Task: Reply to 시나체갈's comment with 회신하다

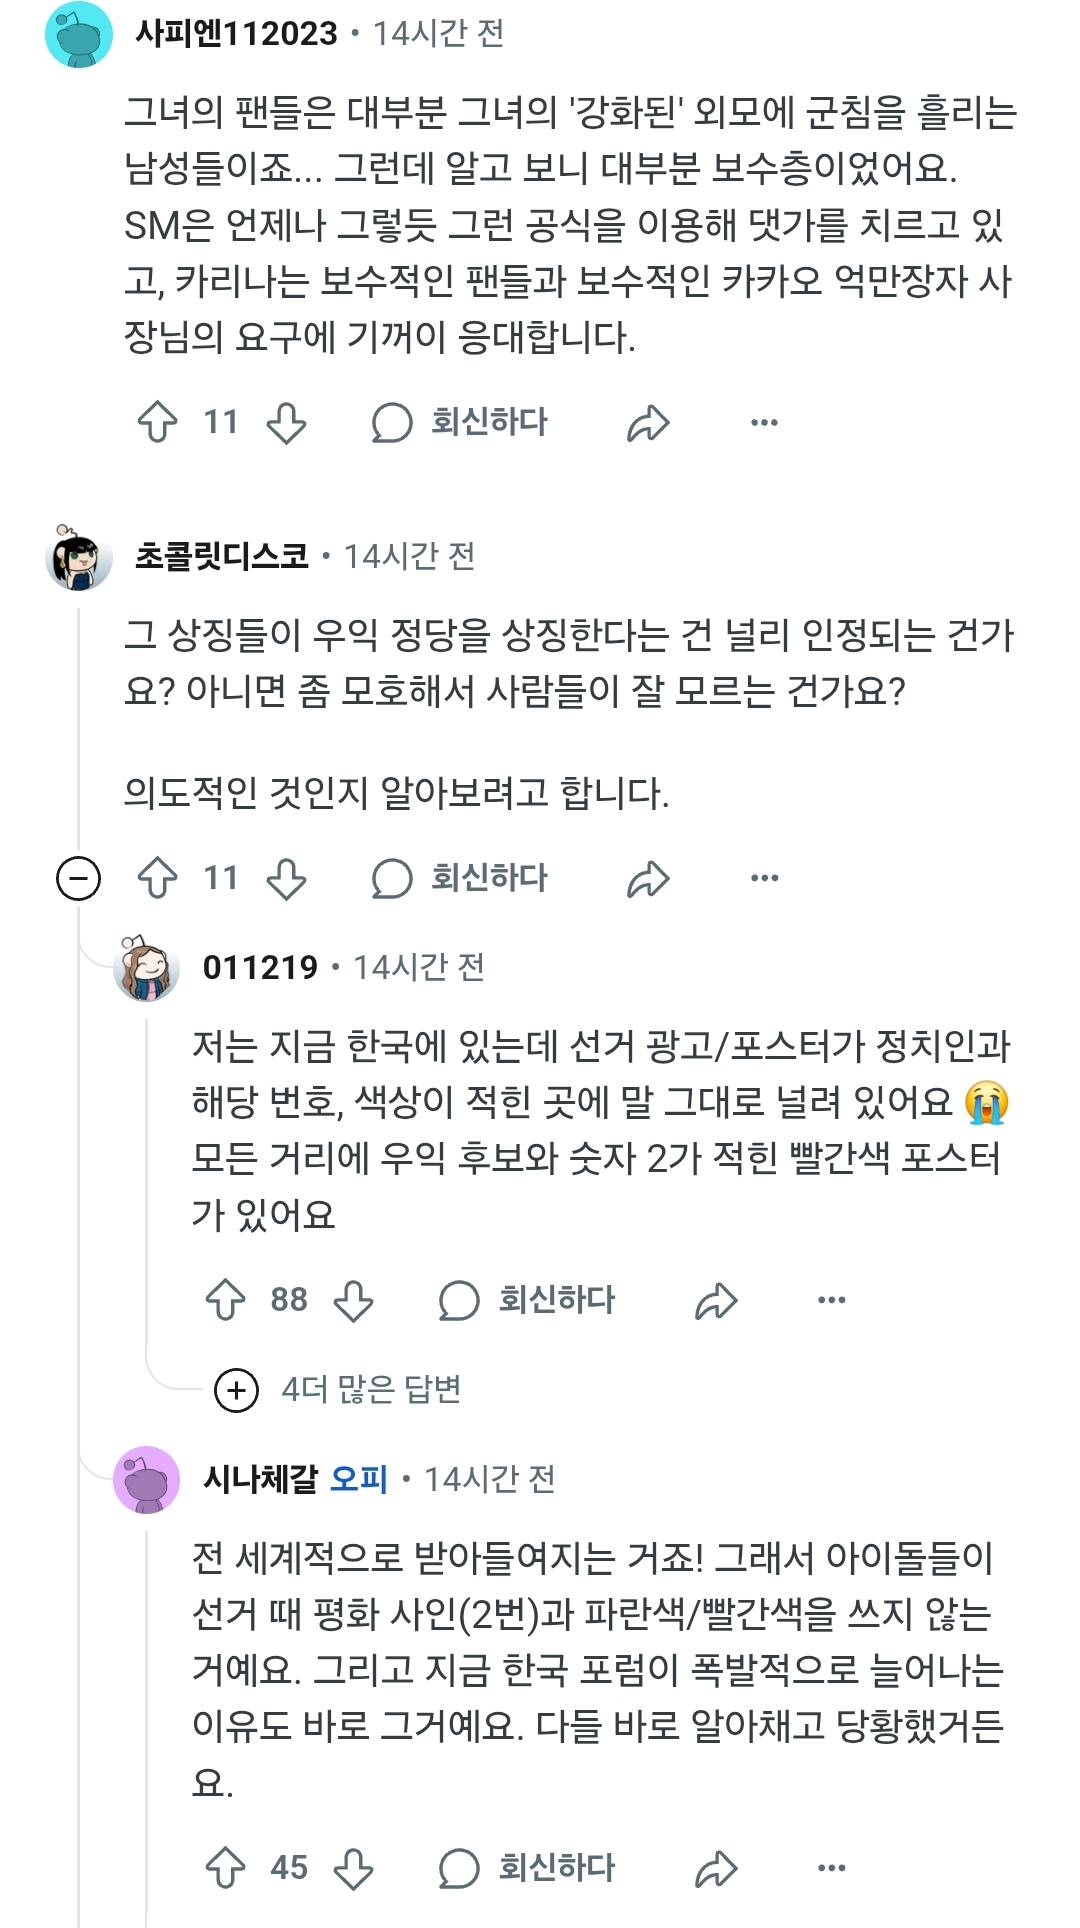Action: click(528, 1868)
